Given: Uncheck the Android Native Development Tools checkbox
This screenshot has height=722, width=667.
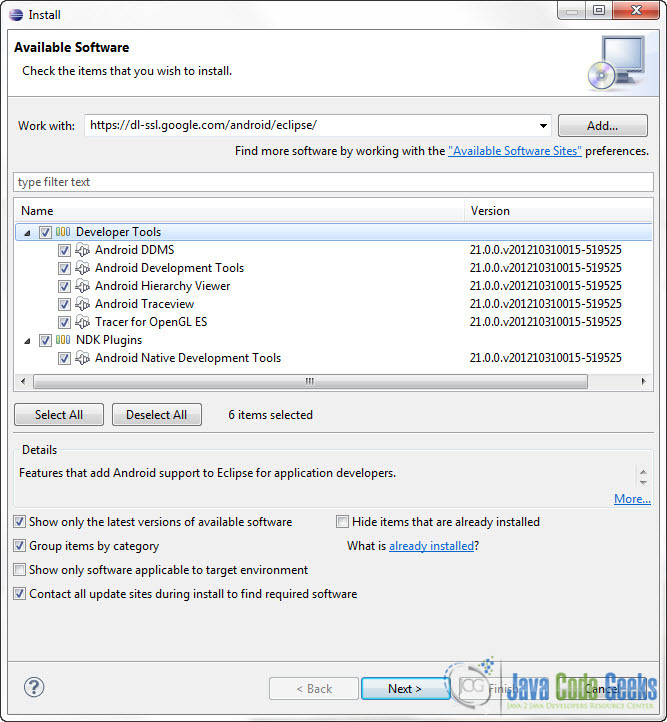Looking at the screenshot, I should [64, 359].
